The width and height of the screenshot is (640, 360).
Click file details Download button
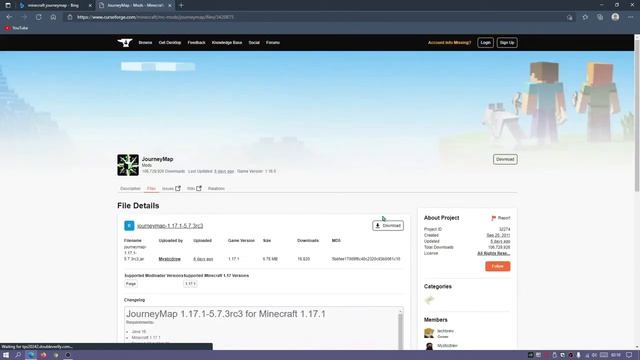388,225
